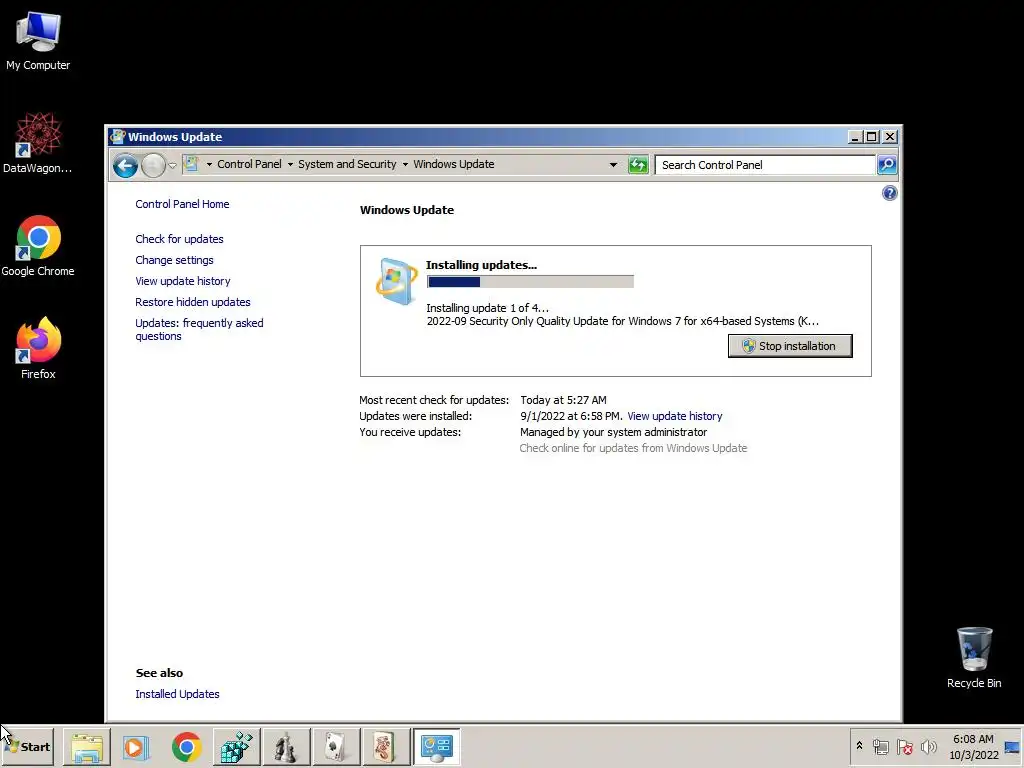The height and width of the screenshot is (768, 1024).
Task: Click the green Refresh button
Action: [638, 165]
